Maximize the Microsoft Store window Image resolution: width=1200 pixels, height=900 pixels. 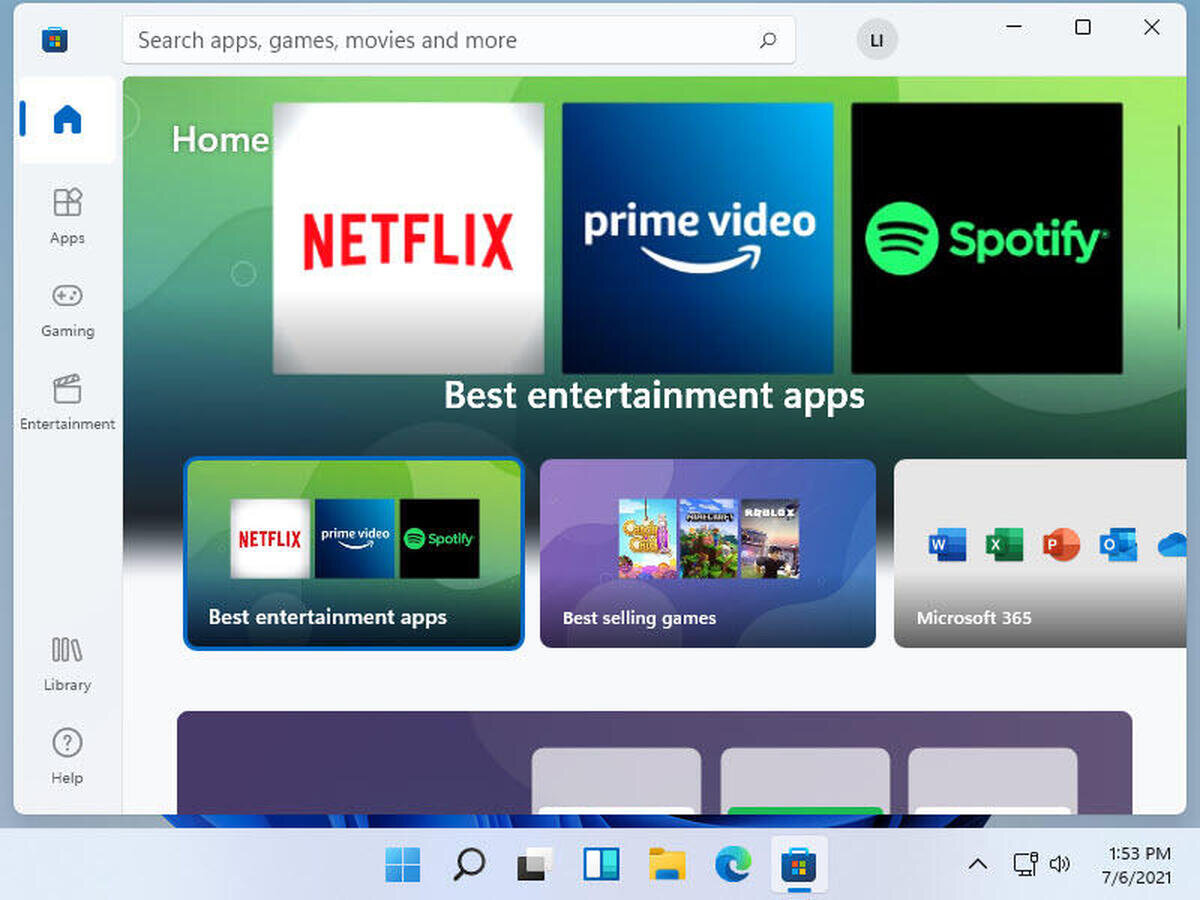pos(1083,28)
